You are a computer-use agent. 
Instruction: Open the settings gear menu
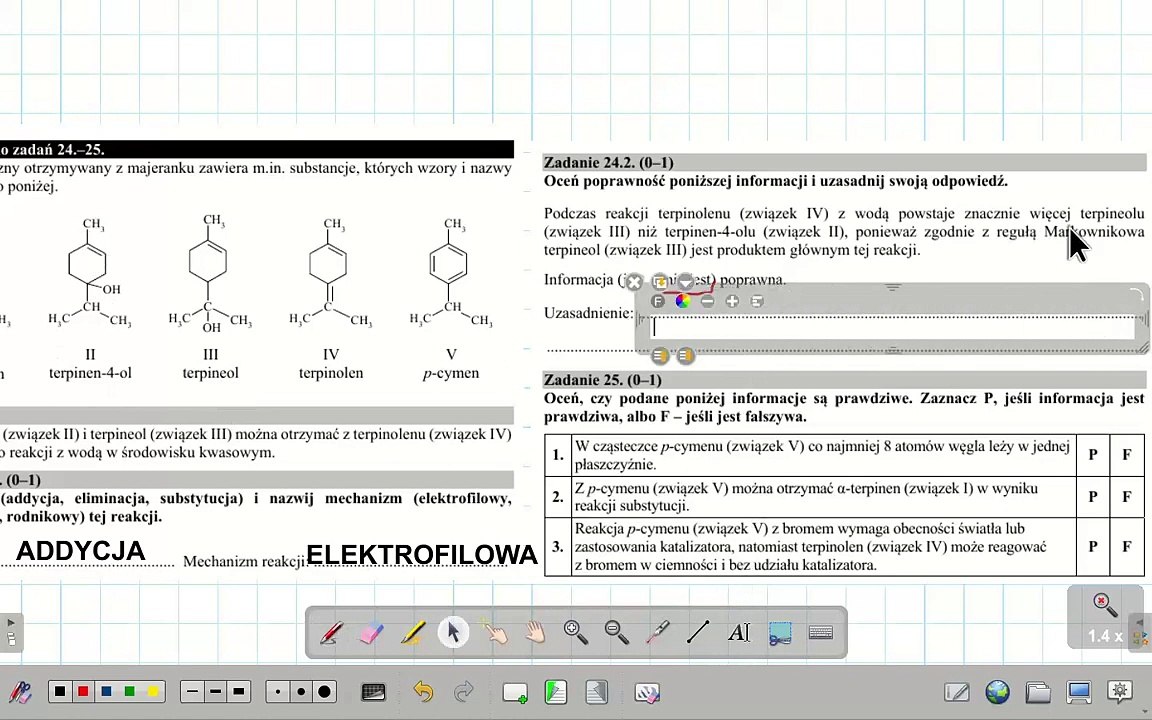(1119, 691)
